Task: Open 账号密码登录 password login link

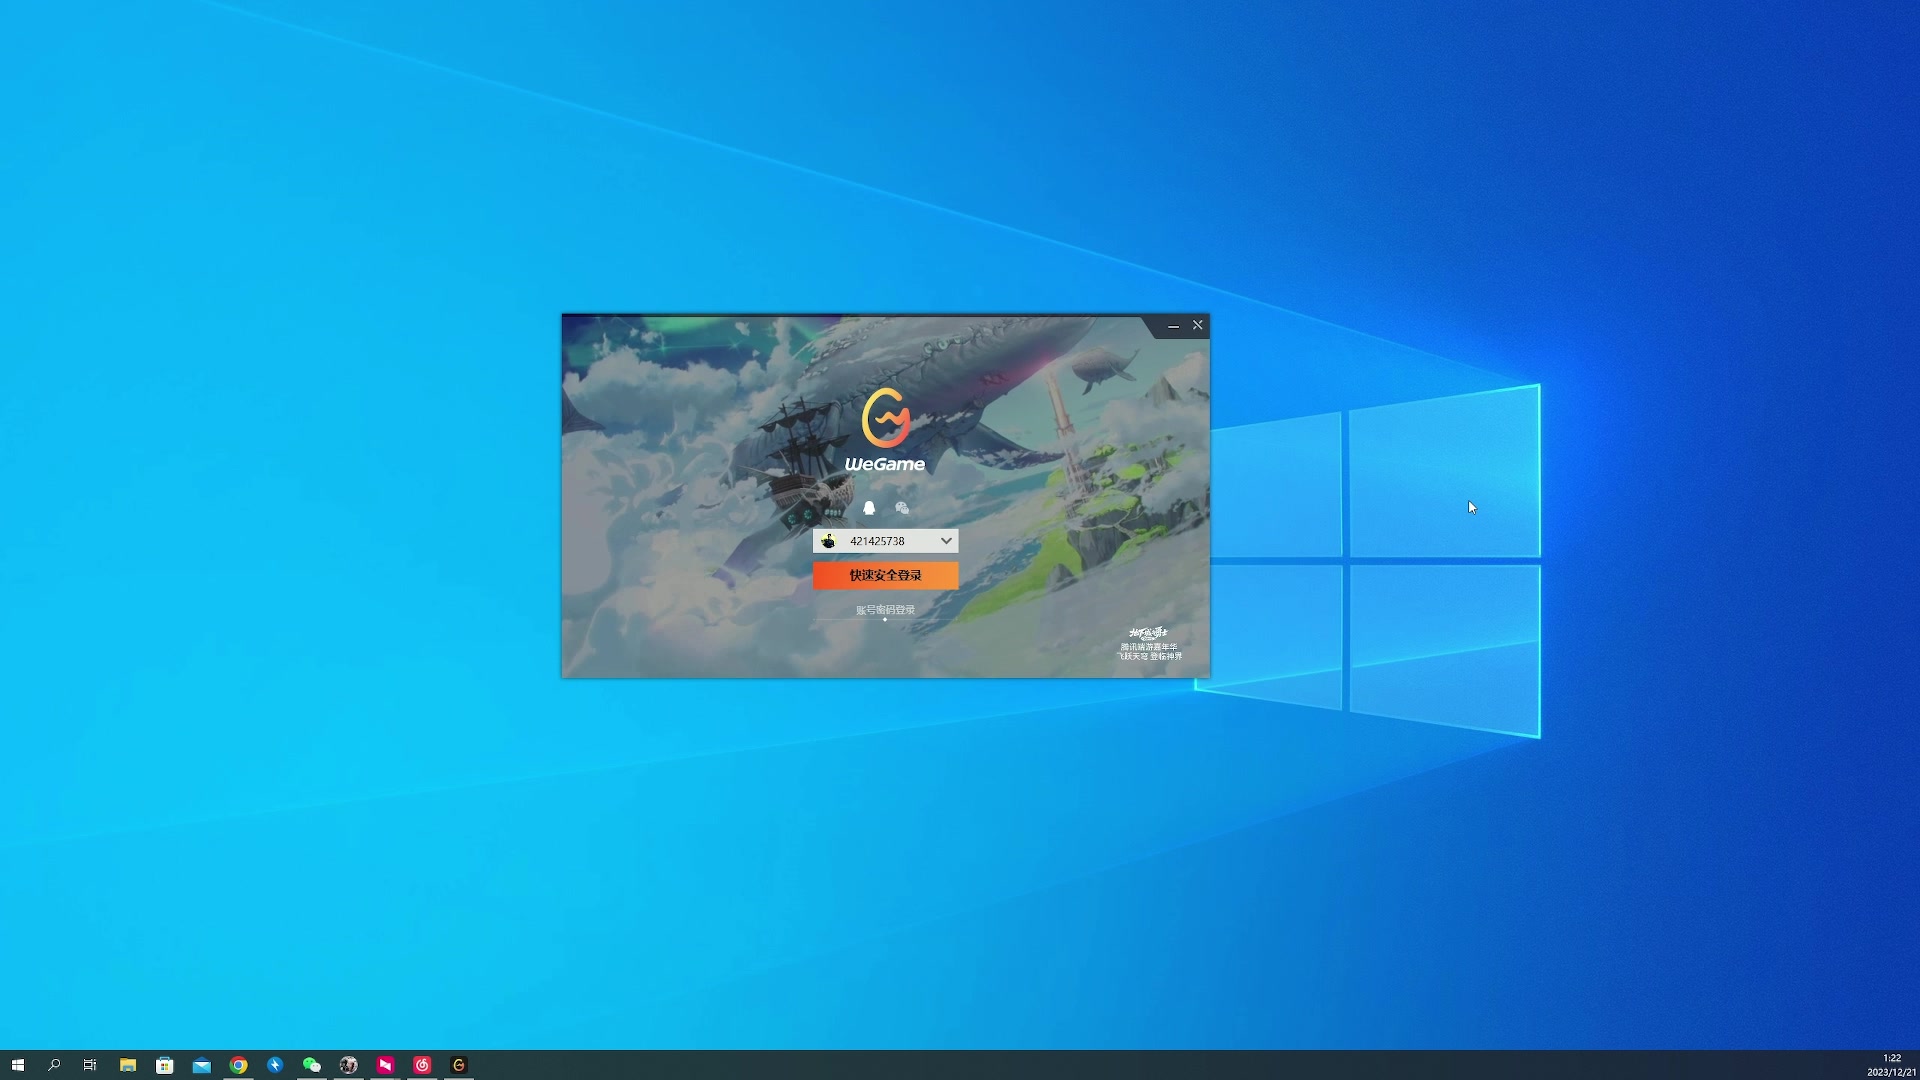Action: (885, 610)
